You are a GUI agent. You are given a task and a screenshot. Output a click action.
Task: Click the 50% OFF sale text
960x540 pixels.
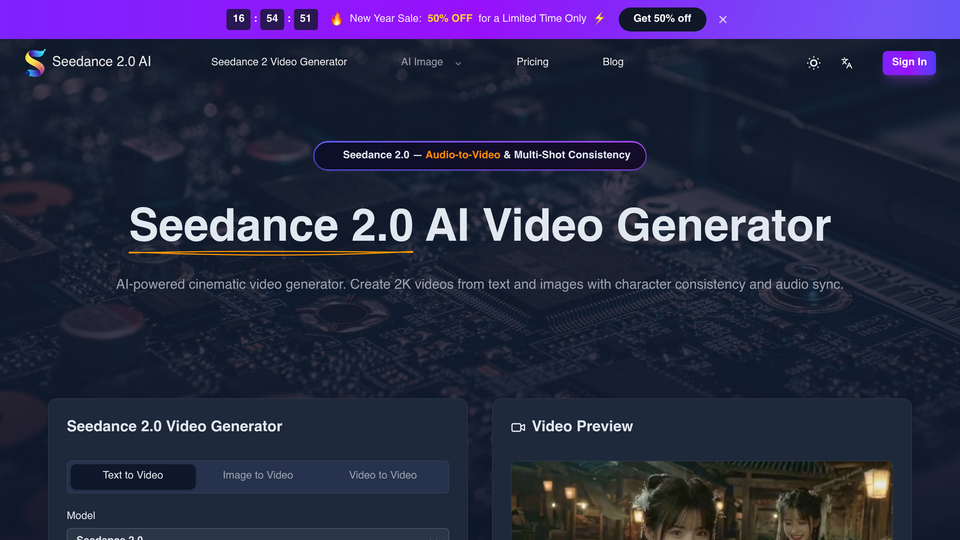point(449,19)
